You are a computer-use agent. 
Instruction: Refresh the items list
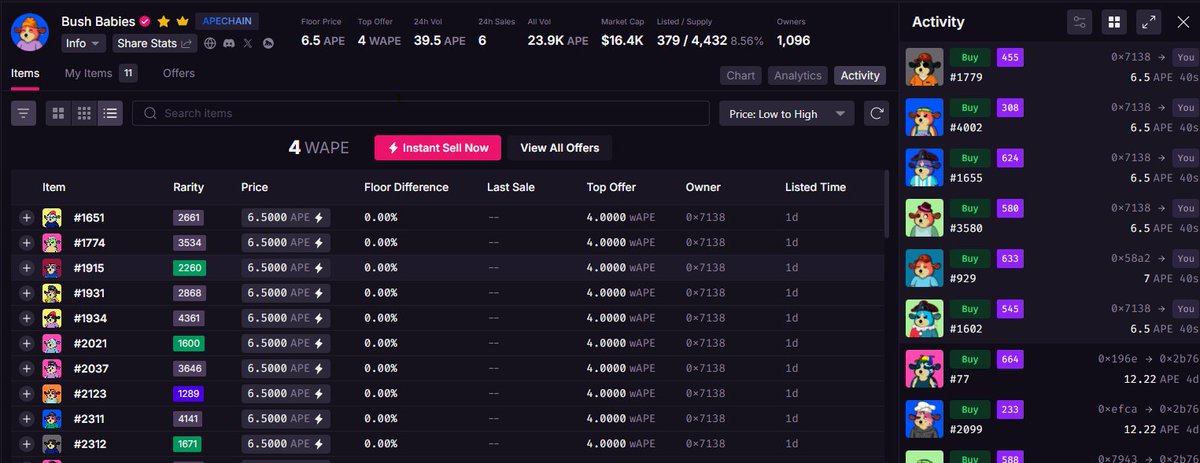(876, 113)
